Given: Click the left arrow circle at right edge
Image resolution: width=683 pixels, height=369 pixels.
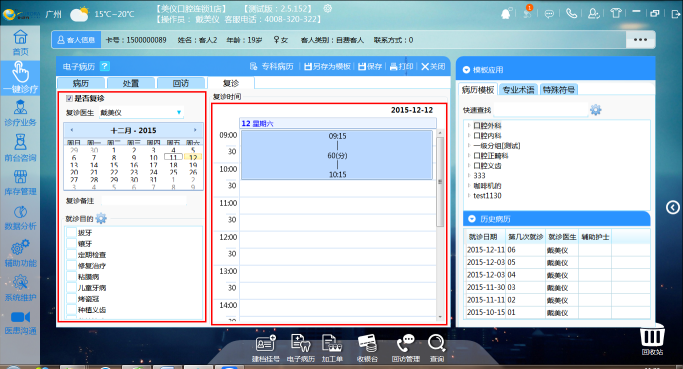Looking at the screenshot, I should [673, 207].
